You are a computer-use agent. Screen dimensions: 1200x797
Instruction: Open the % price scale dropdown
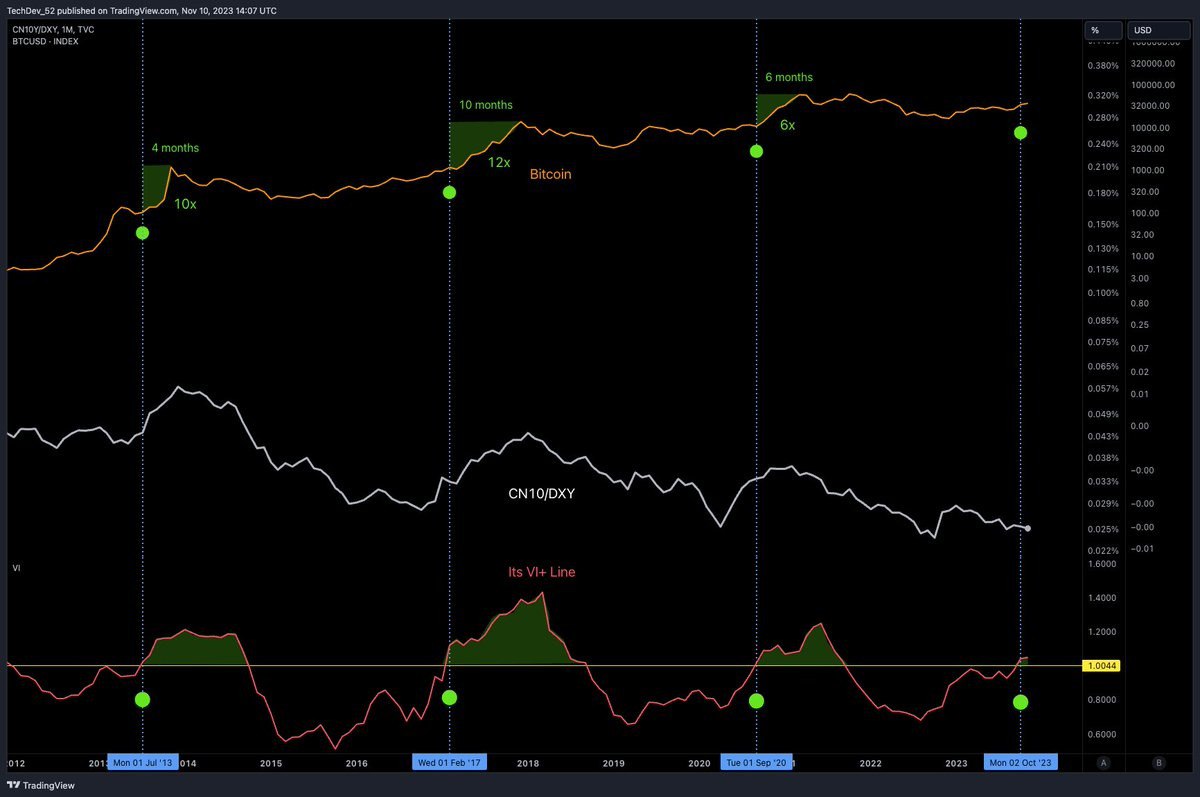(x=1103, y=30)
